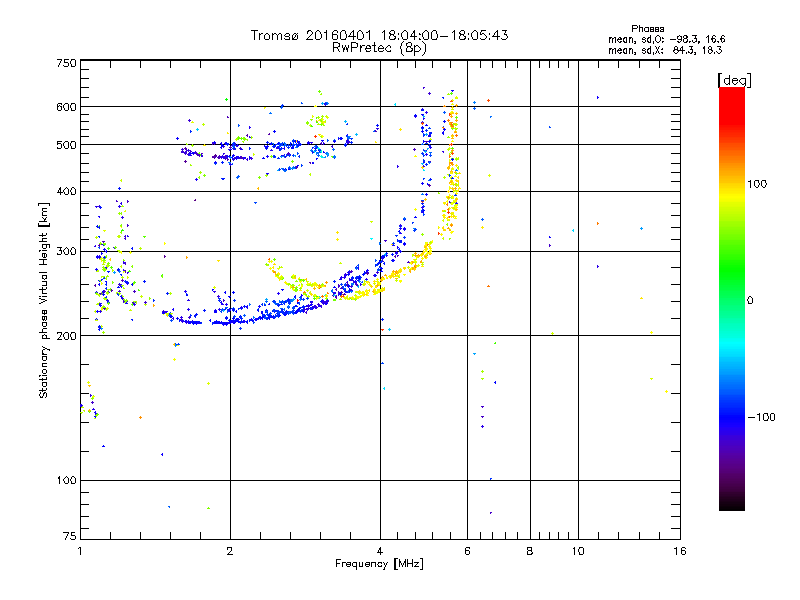Click the 750 tick on the height axis
Screen dimensions: 800x600
click(x=66, y=62)
